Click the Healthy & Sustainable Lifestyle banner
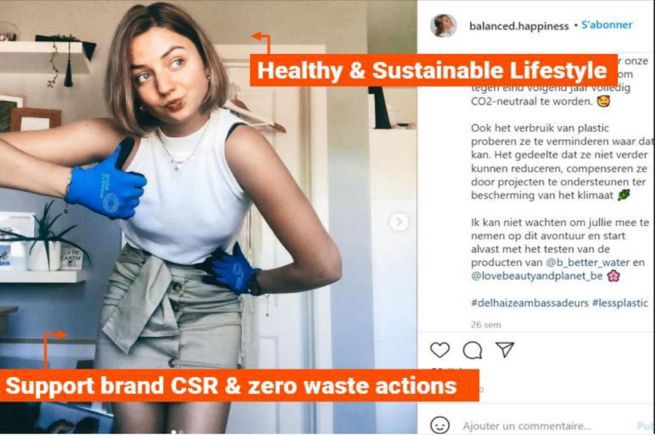655x435 pixels. pos(432,70)
